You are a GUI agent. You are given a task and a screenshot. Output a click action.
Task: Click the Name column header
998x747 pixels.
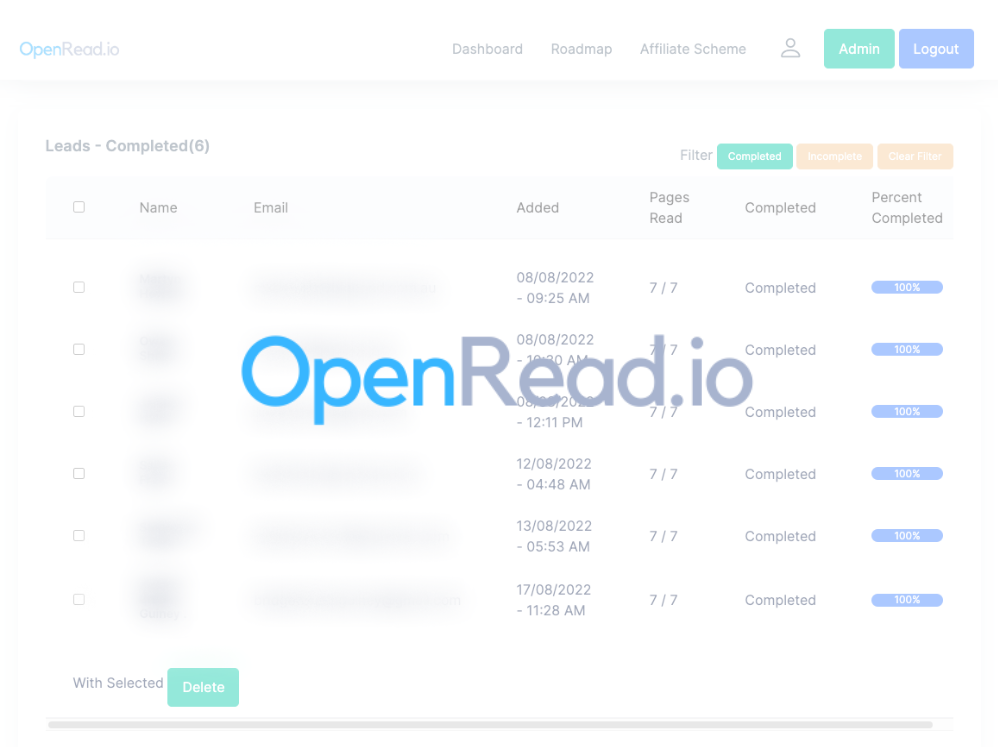158,207
